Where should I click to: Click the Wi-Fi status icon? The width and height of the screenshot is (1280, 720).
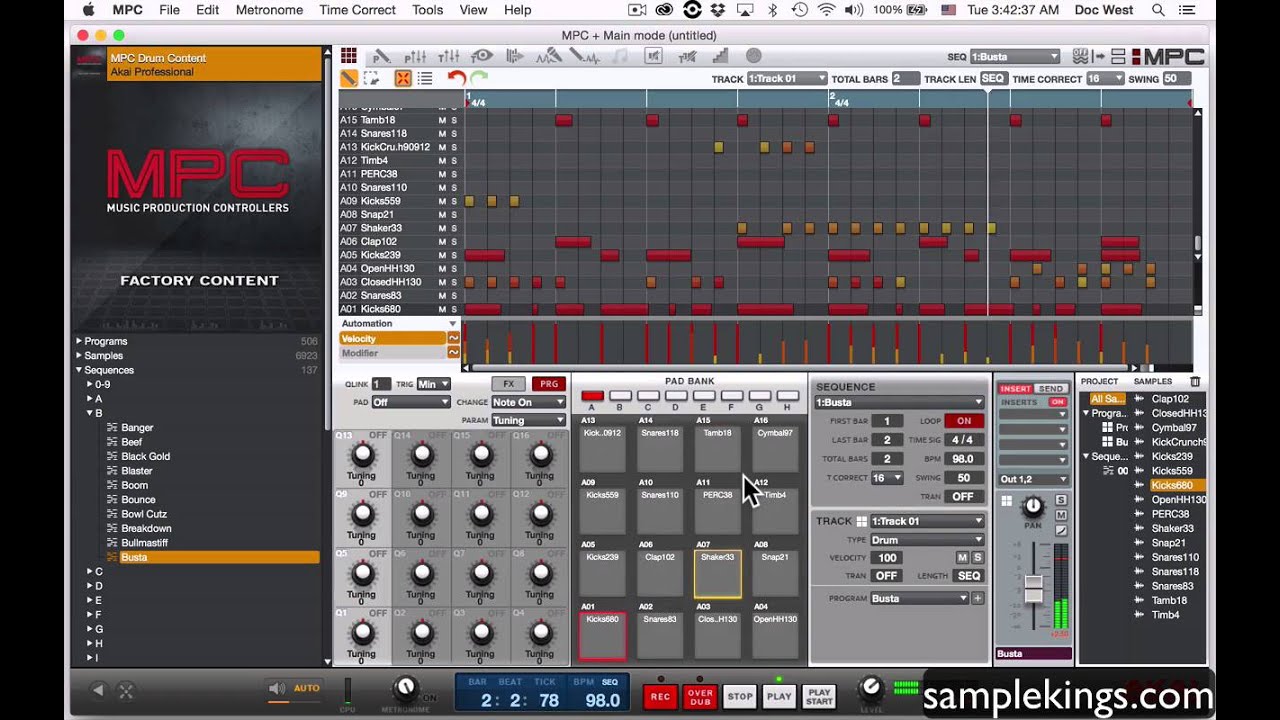click(826, 10)
